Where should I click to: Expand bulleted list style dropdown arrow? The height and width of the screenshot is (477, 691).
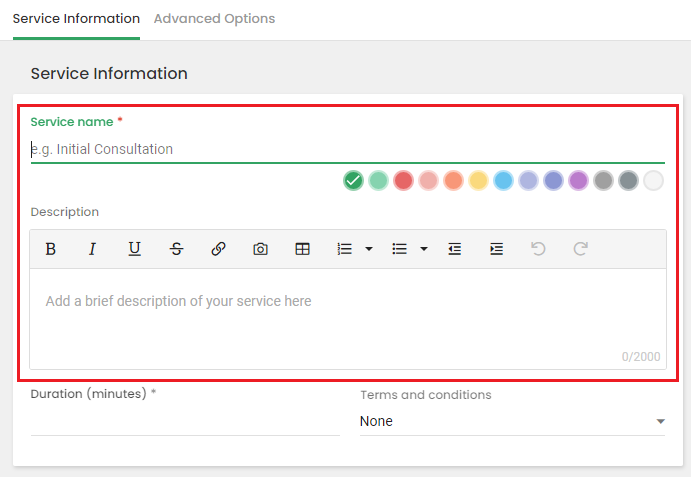(424, 249)
